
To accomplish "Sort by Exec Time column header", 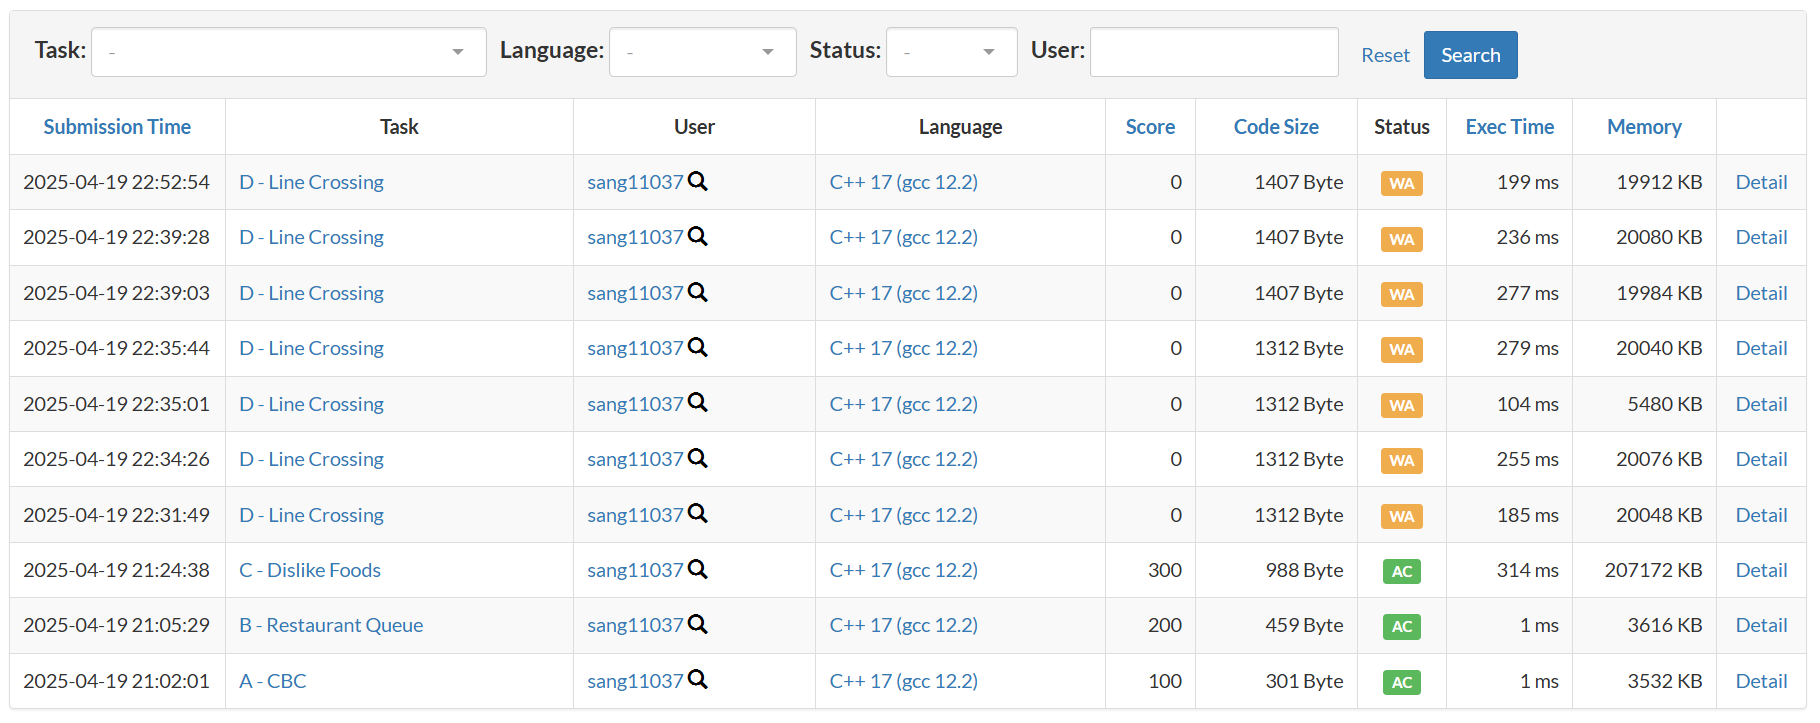I will [x=1509, y=127].
